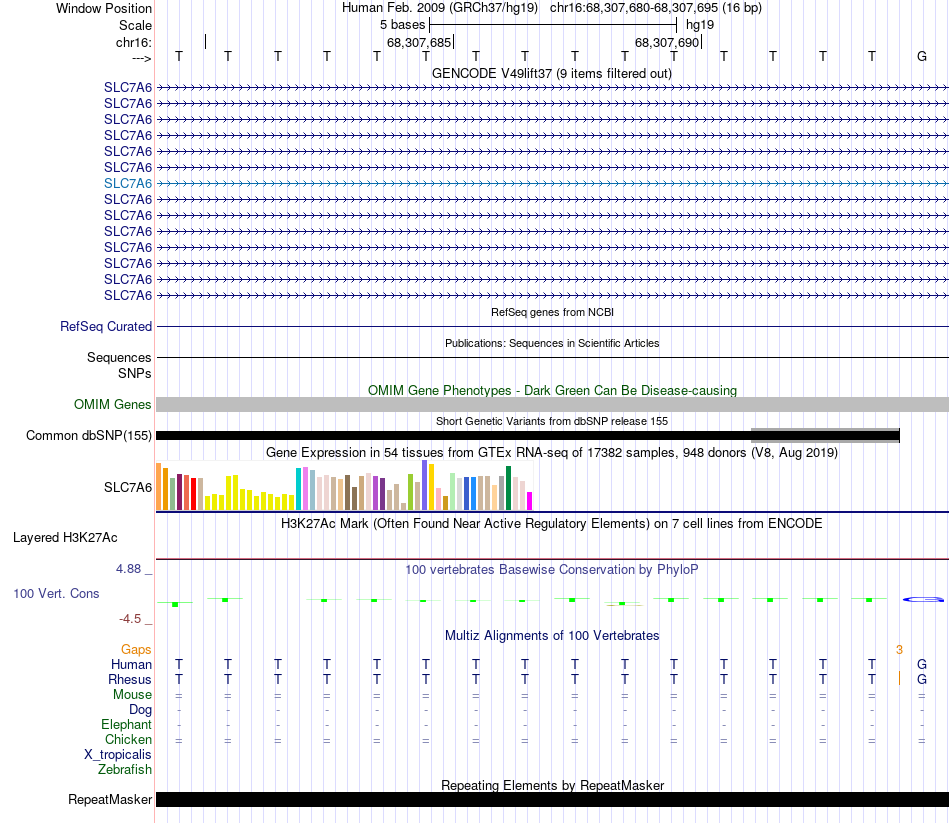Click the sequence direction arrow --> label
Screen dimensions: 950x823
pos(141,58)
